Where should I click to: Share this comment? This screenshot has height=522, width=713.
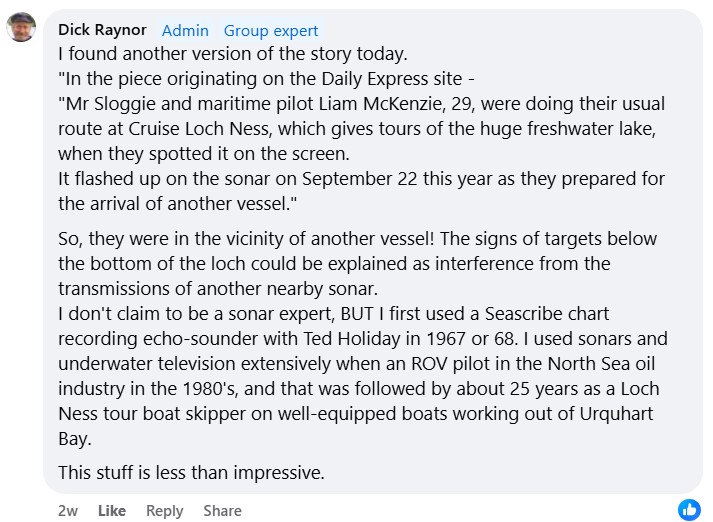[222, 510]
